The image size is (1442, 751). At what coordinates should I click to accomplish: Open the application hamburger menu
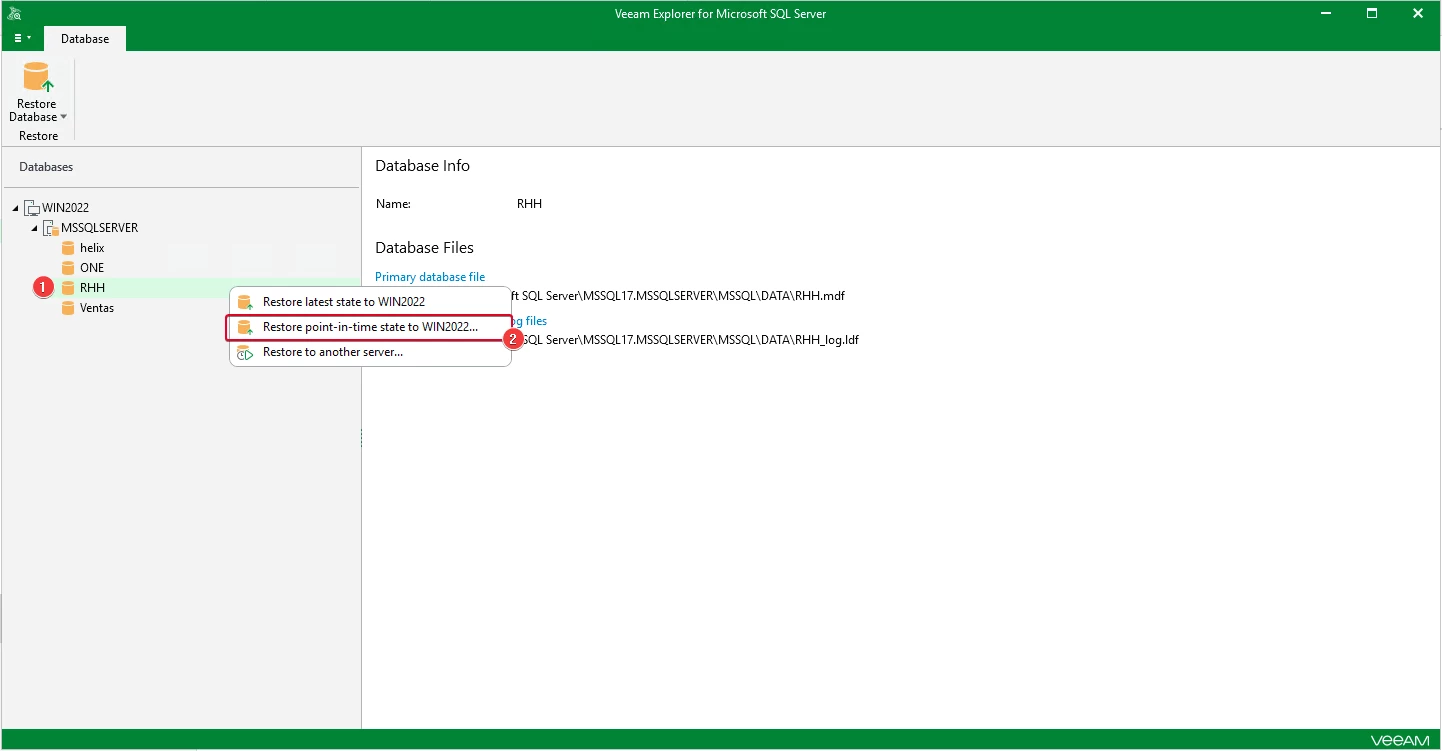click(22, 38)
